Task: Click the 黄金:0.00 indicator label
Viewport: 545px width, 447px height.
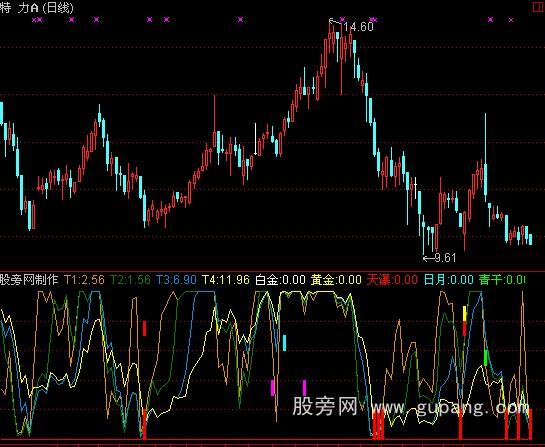Action: click(x=336, y=279)
